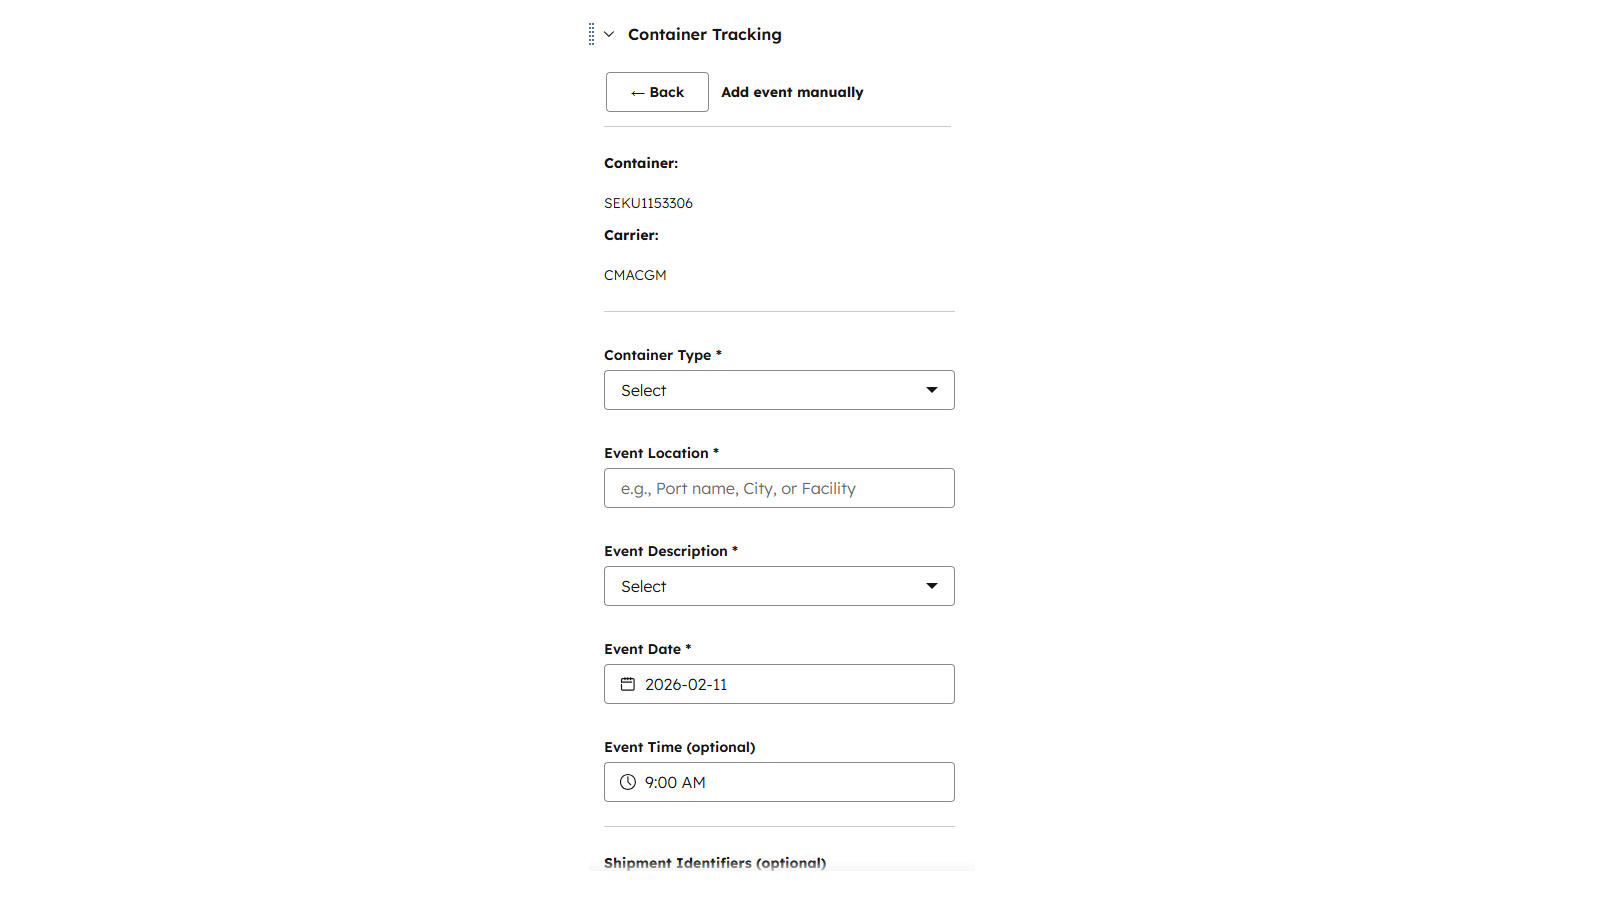
Task: Click the Event Description field label
Action: coord(666,551)
